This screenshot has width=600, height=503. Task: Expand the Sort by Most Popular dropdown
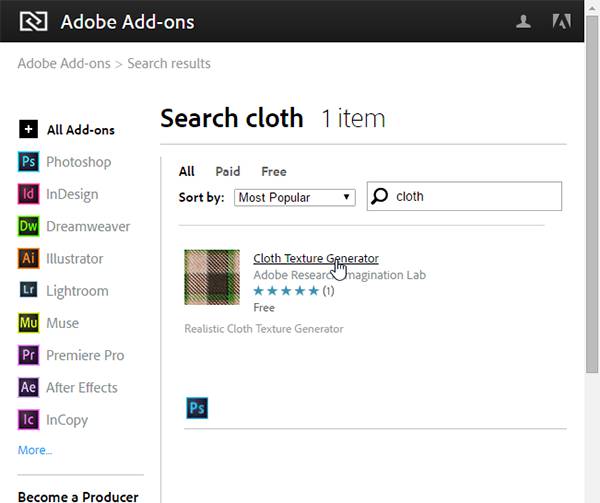coord(295,197)
